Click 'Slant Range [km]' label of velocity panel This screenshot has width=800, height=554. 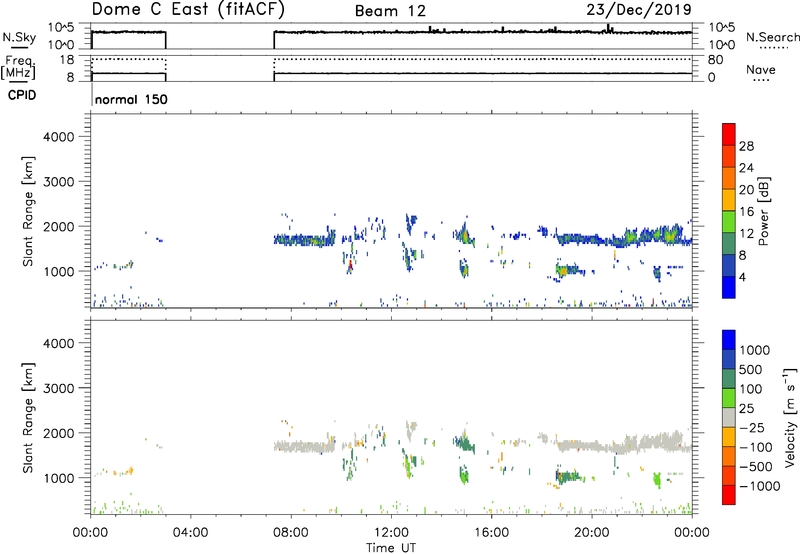click(x=27, y=418)
